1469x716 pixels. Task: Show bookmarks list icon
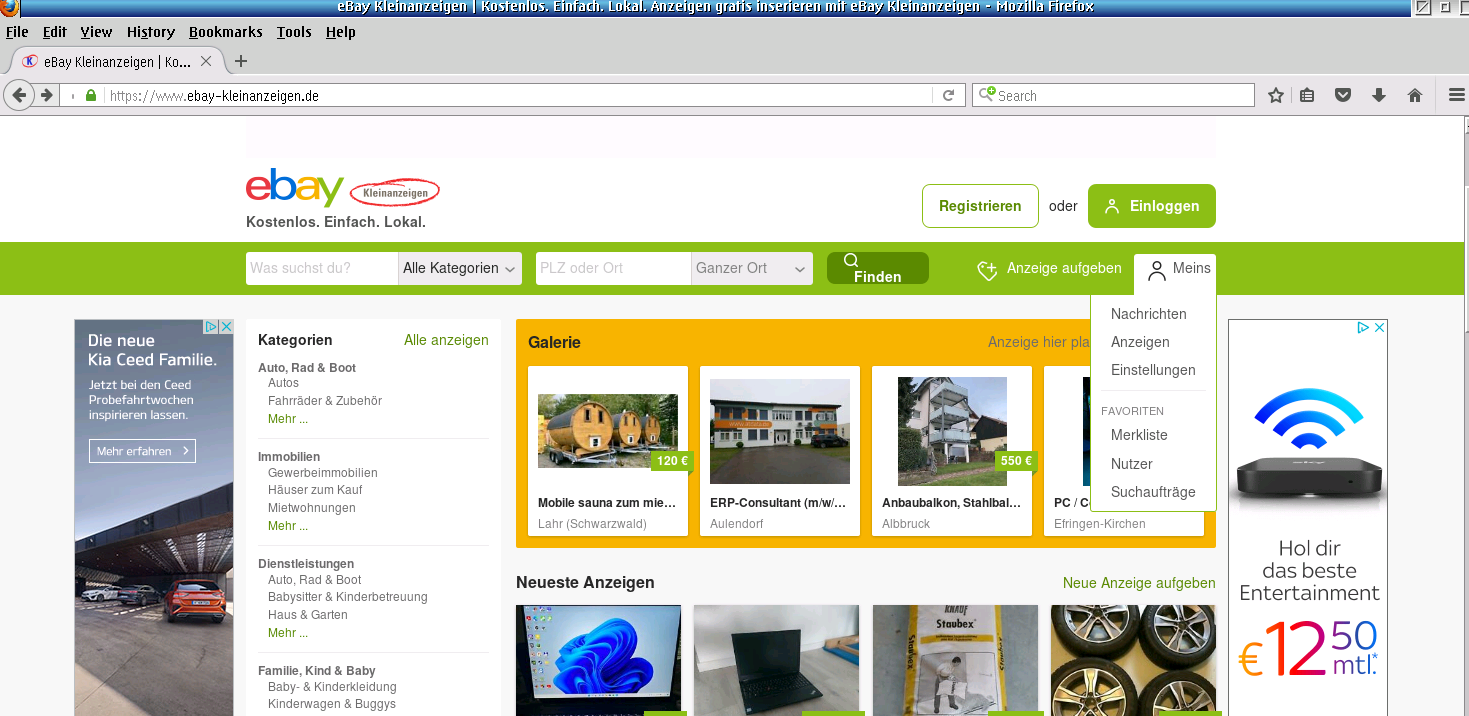1307,96
